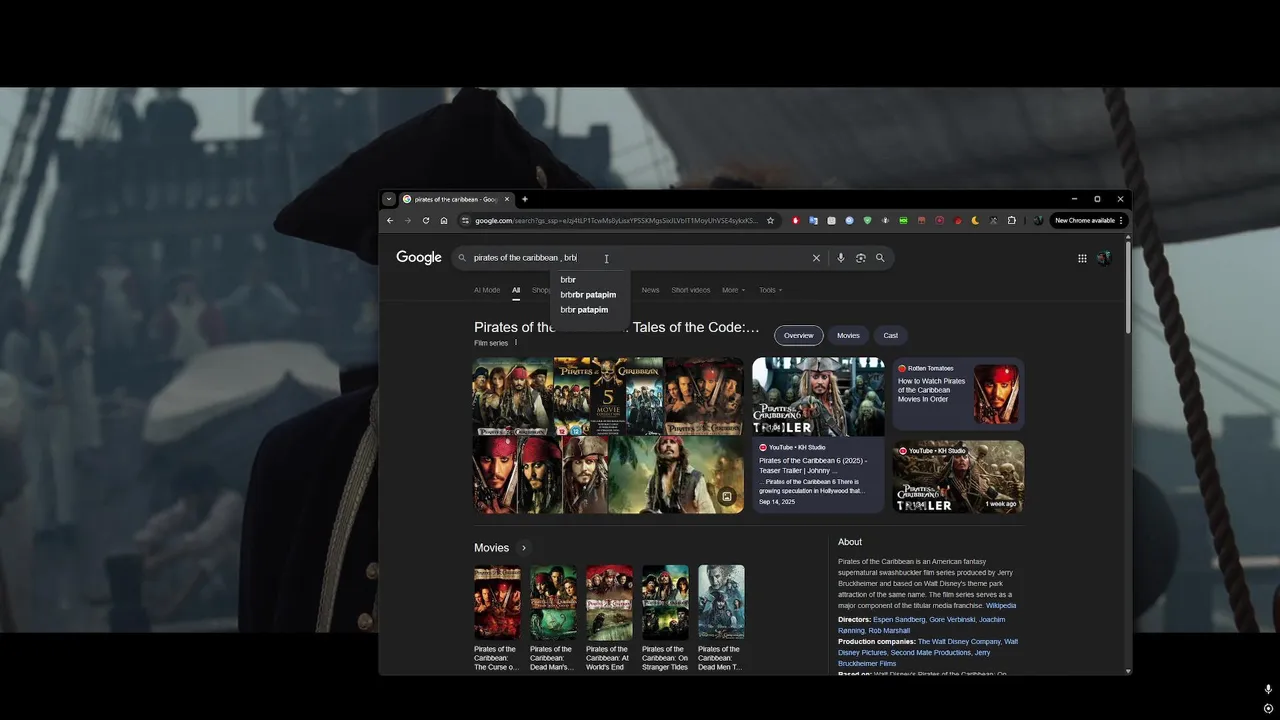Screen dimensions: 1280x720
Task: Click the New Chrome available update button
Action: click(1085, 220)
